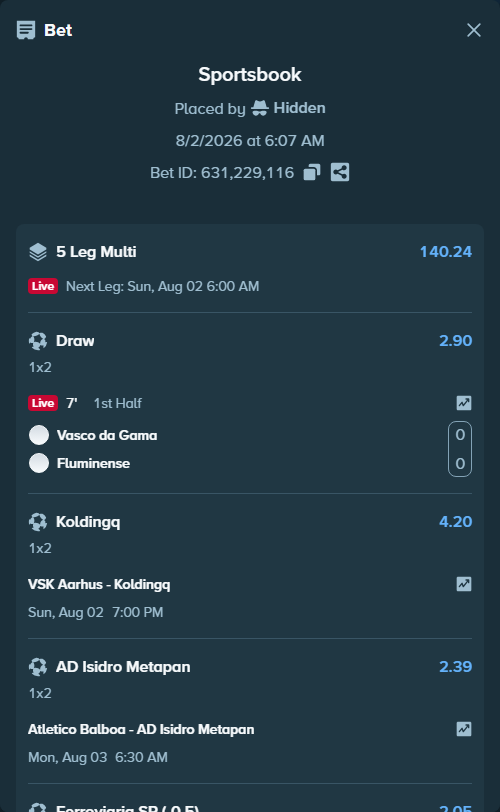The width and height of the screenshot is (500, 812).
Task: Open stats chart for Vasco da Gama match
Action: point(464,403)
